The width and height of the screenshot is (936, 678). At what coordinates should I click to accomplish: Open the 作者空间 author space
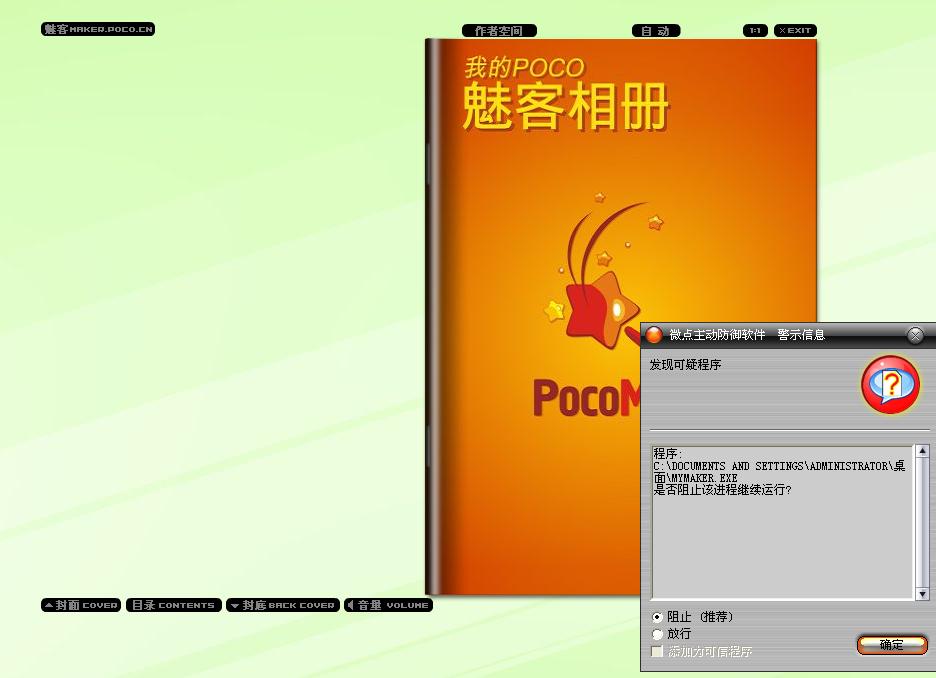pos(499,31)
